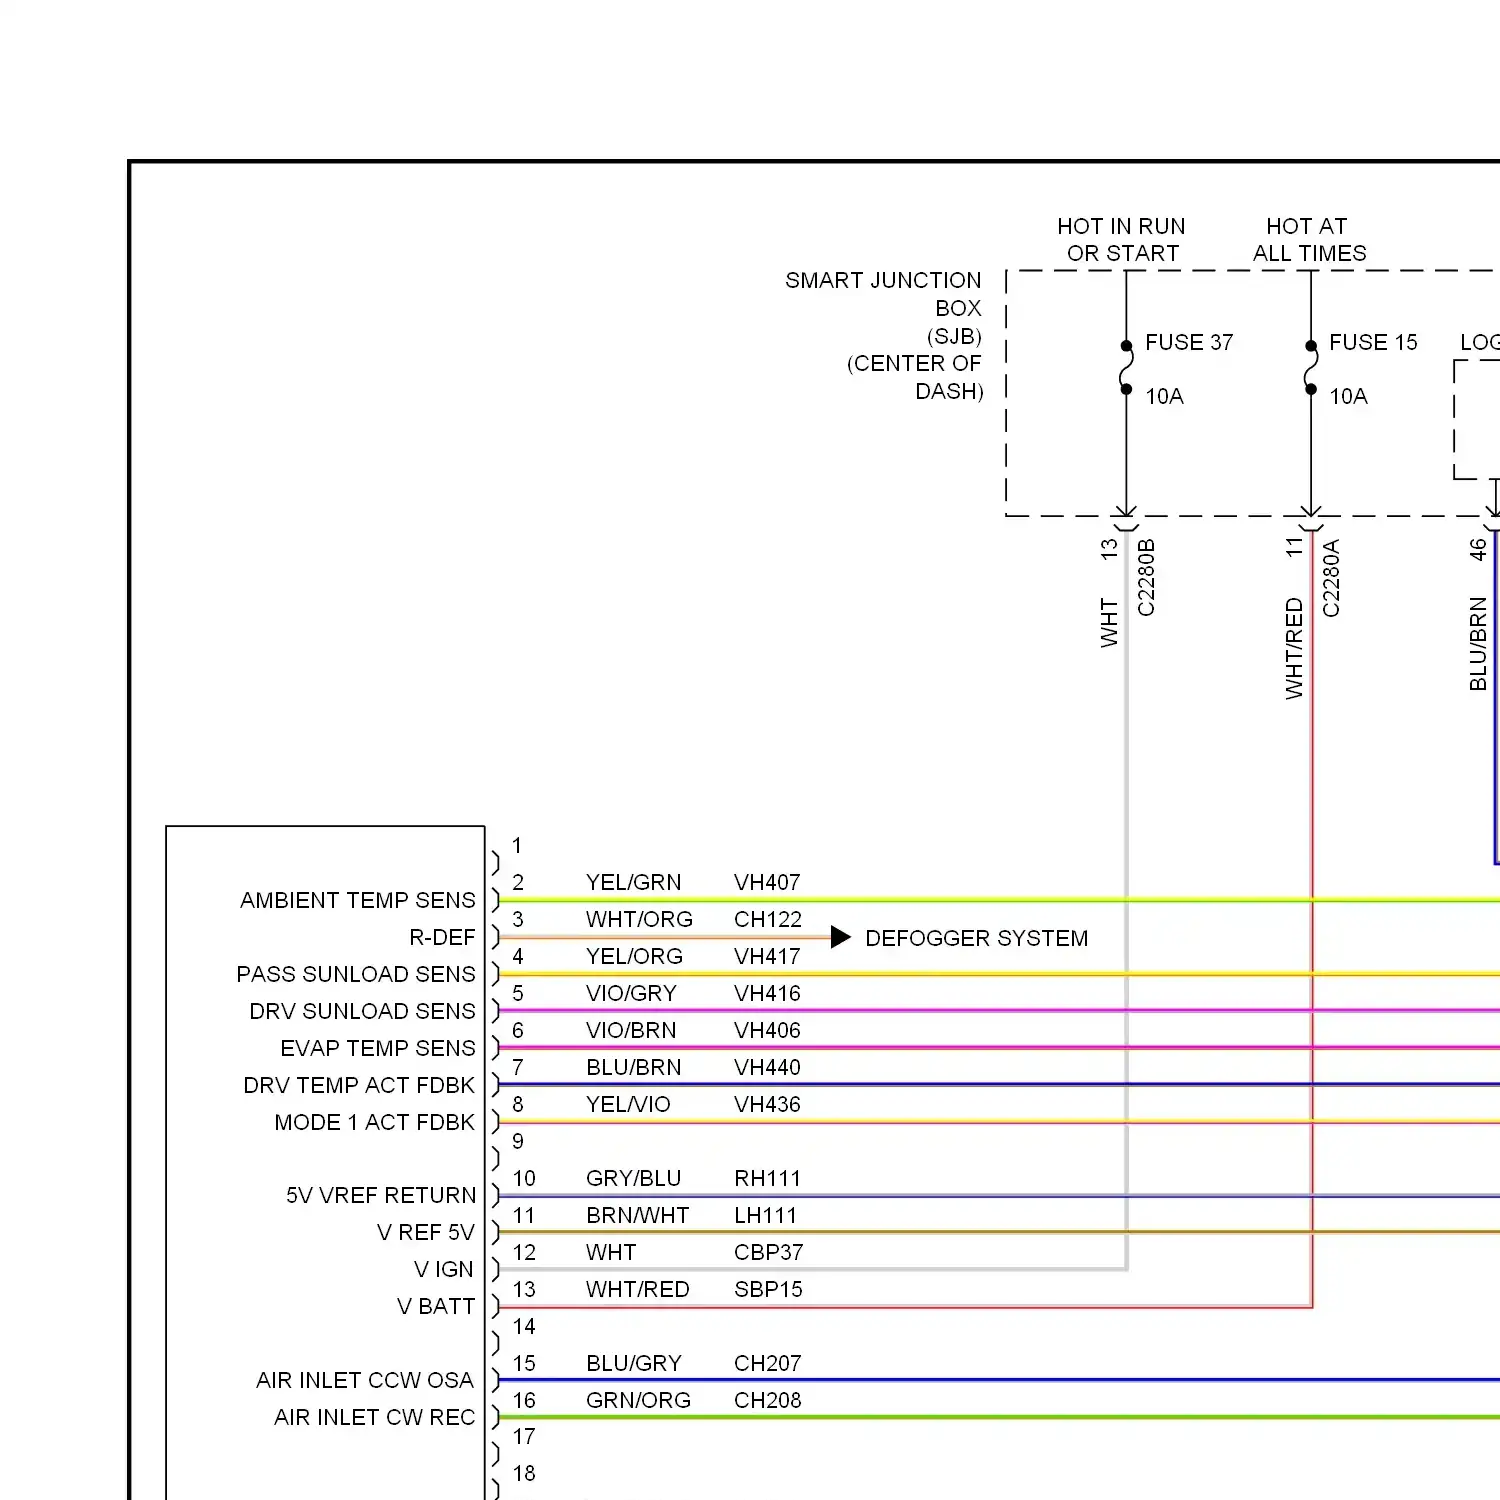Click the VH436 circuit code
Viewport: 1500px width, 1500px height.
coord(767,1104)
